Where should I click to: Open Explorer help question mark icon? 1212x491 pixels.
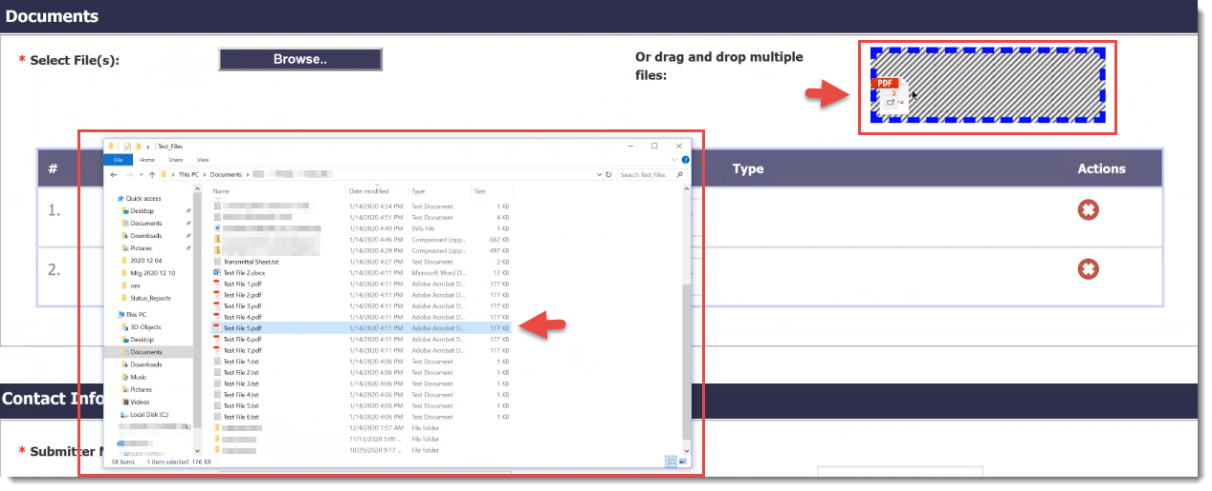point(686,159)
